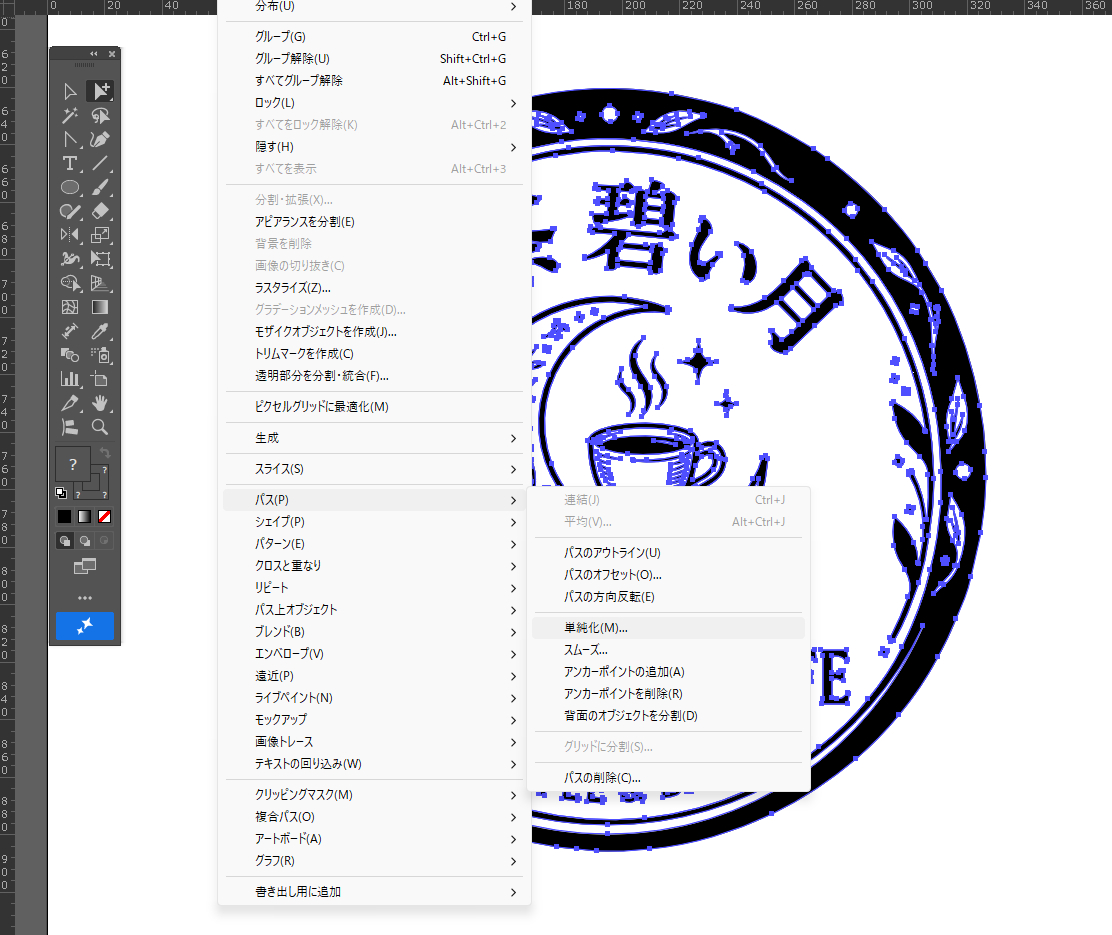The height and width of the screenshot is (935, 1112).
Task: Select the Type tool
Action: [70, 164]
